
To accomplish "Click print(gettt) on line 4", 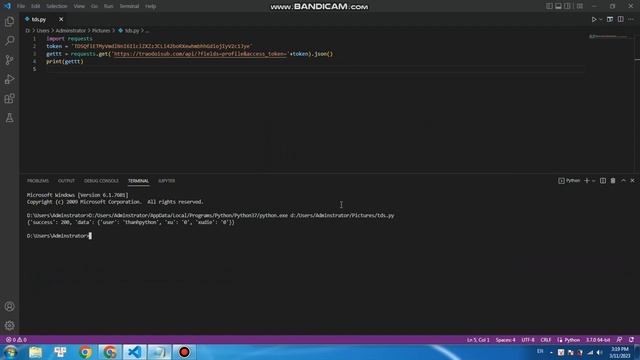I will (x=64, y=61).
